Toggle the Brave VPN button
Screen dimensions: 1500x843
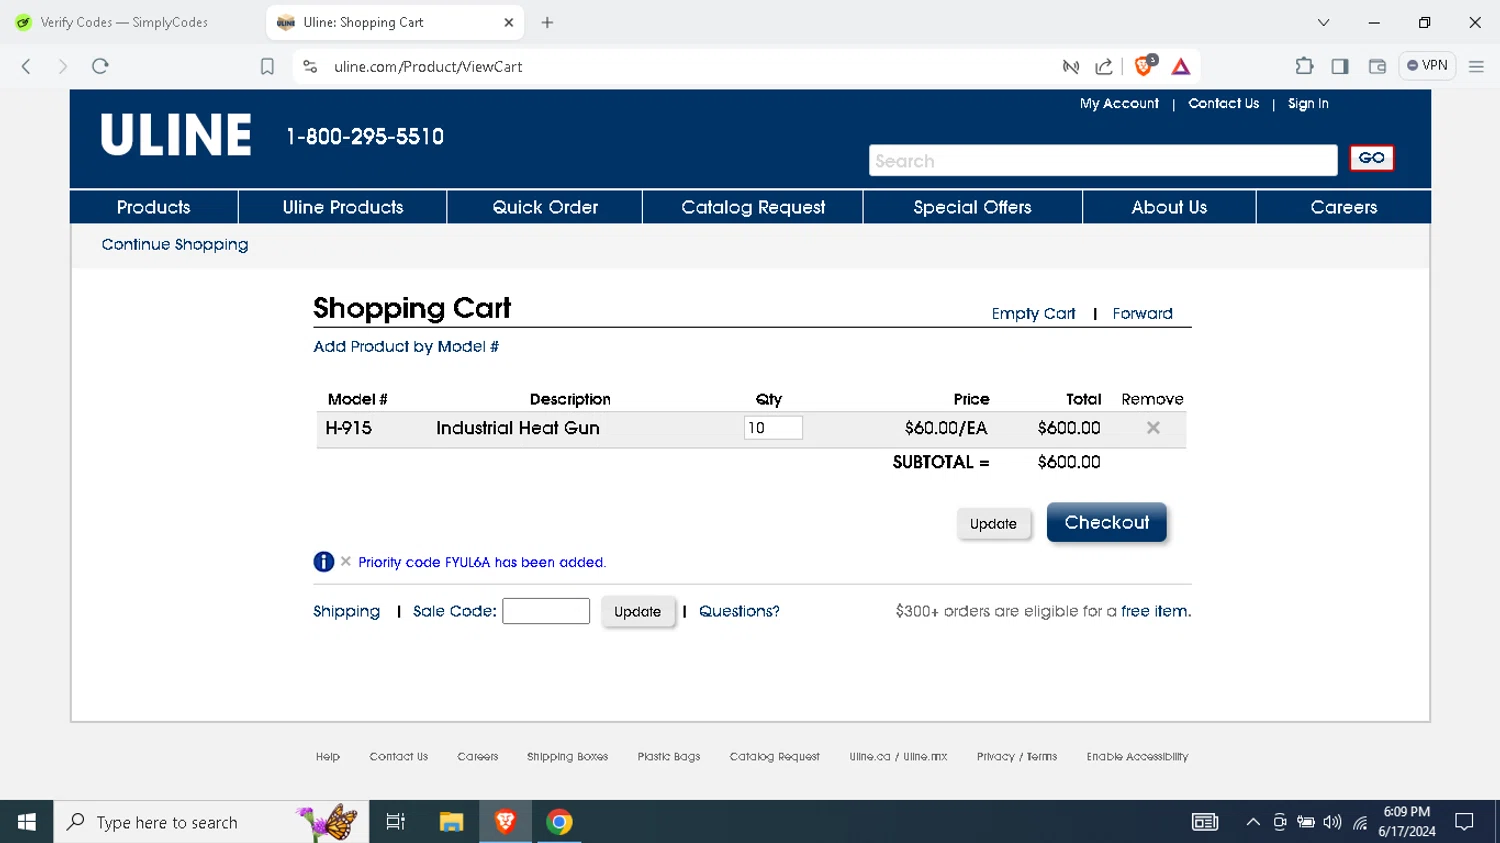(x=1427, y=66)
